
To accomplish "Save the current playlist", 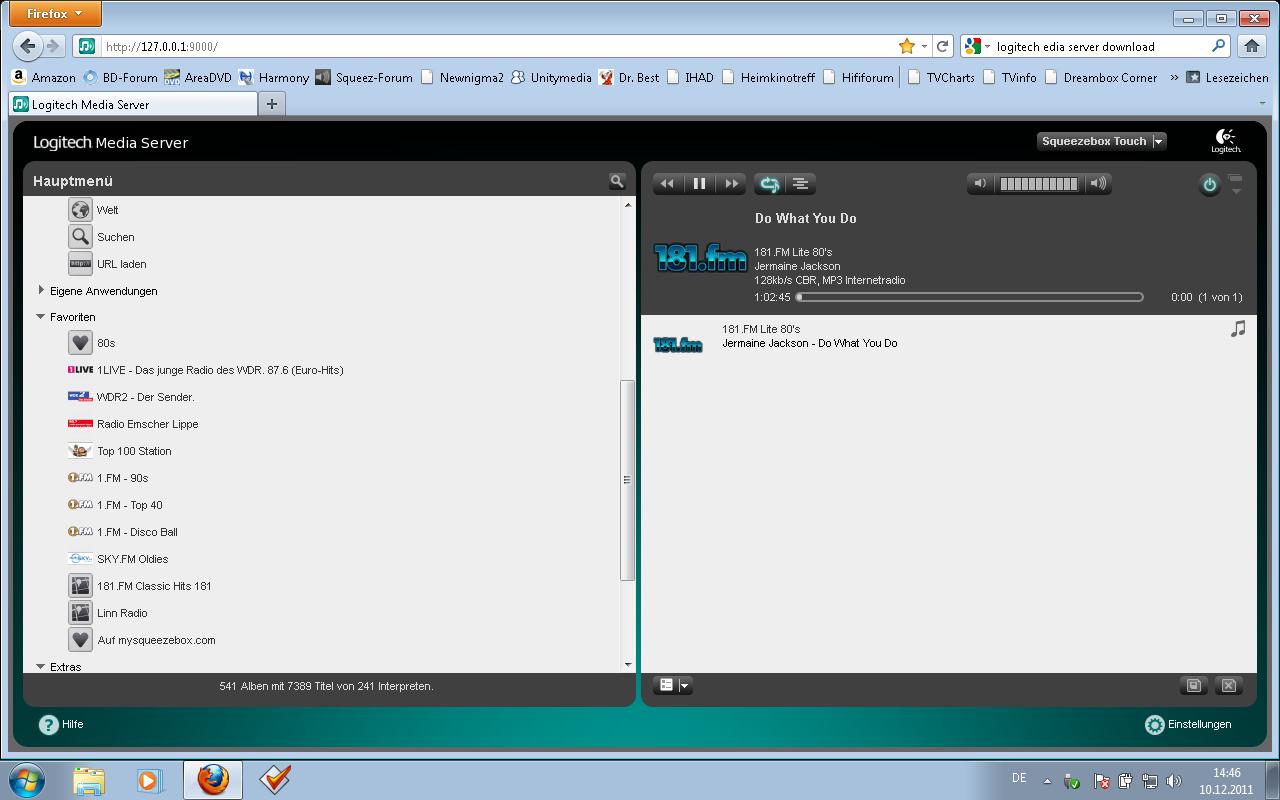I will 1193,686.
